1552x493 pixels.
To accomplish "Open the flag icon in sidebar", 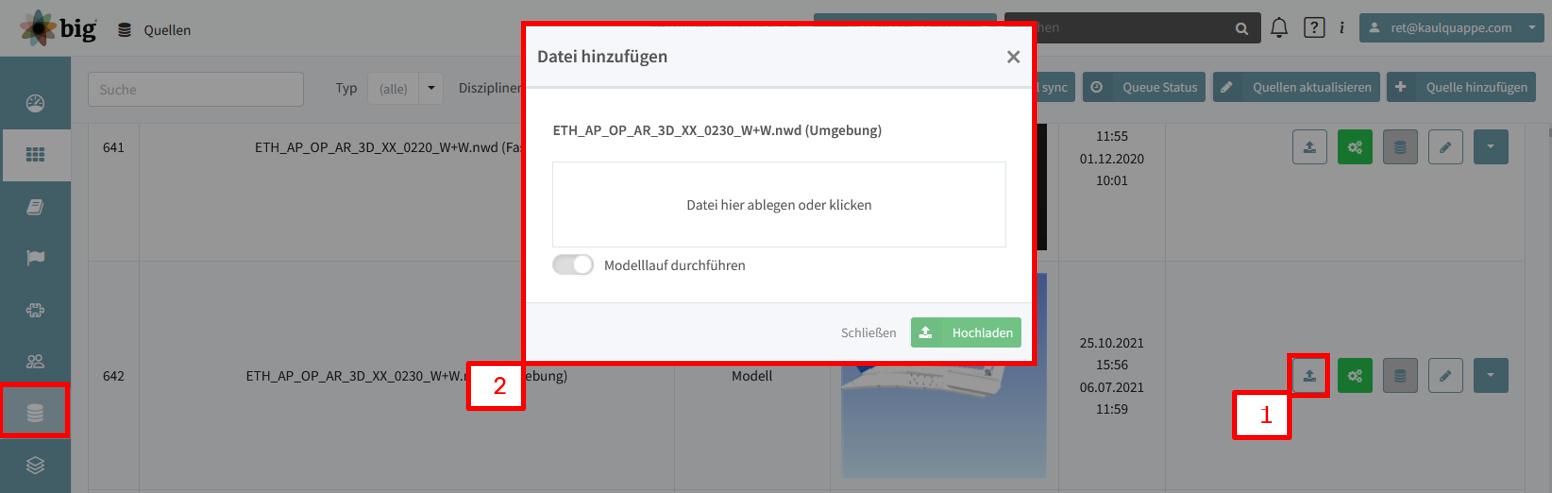I will (x=36, y=258).
